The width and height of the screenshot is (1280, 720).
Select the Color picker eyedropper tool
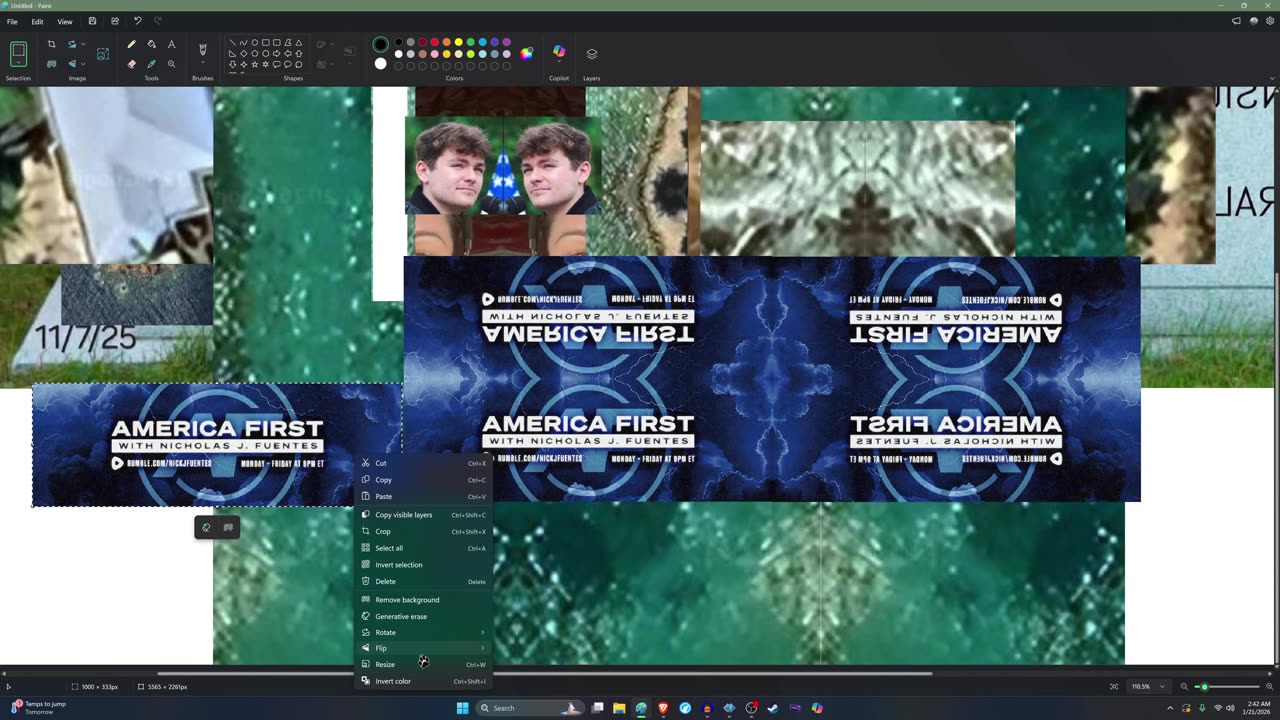pos(151,64)
